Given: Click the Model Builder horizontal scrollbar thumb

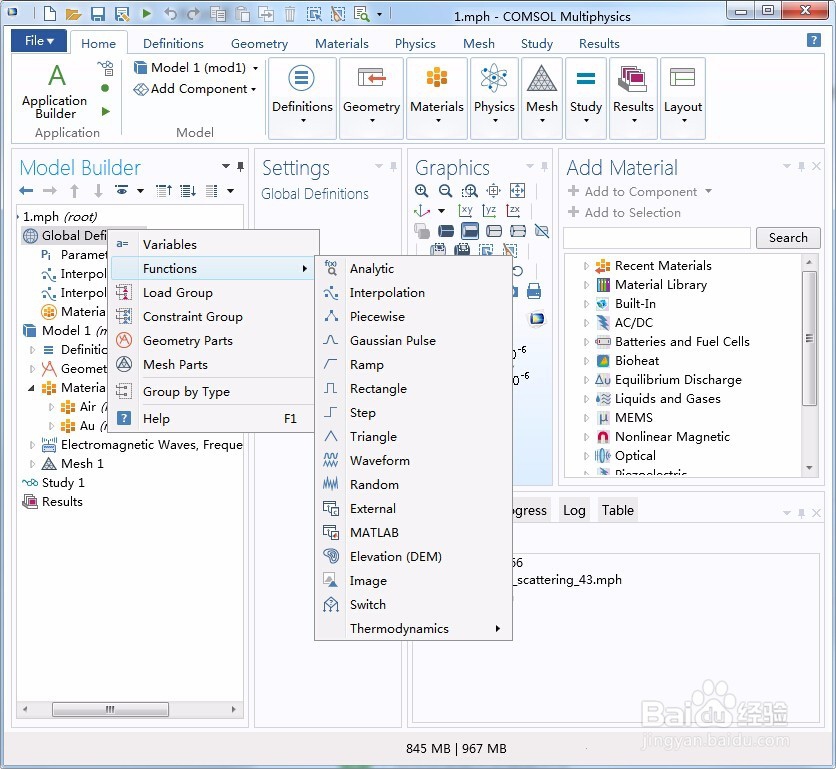Looking at the screenshot, I should point(110,709).
